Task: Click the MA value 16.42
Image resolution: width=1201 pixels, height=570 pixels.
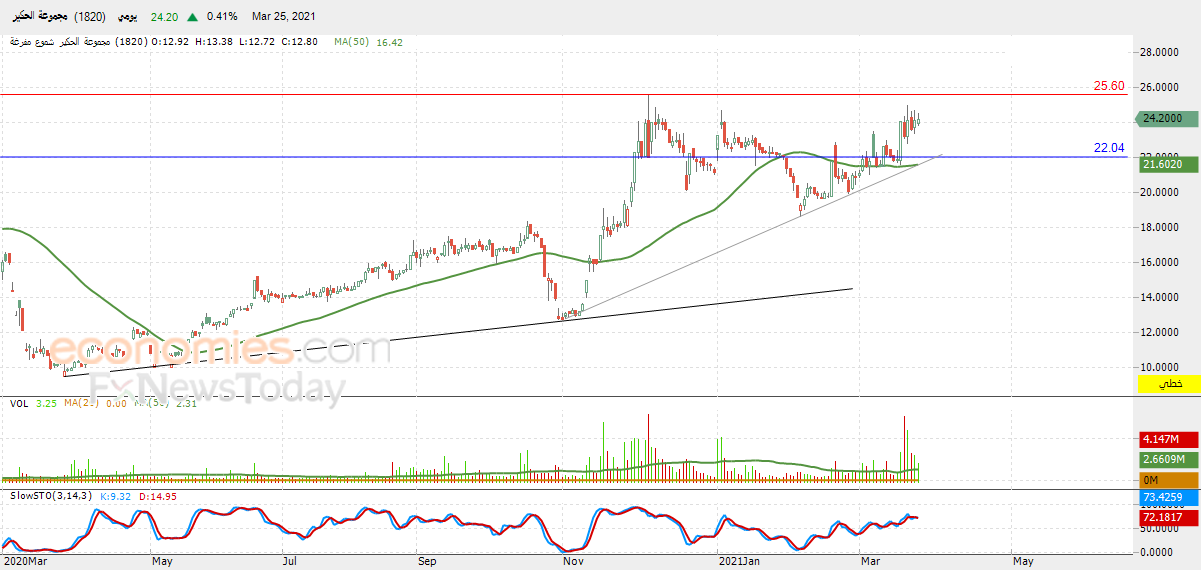Action: click(x=389, y=43)
